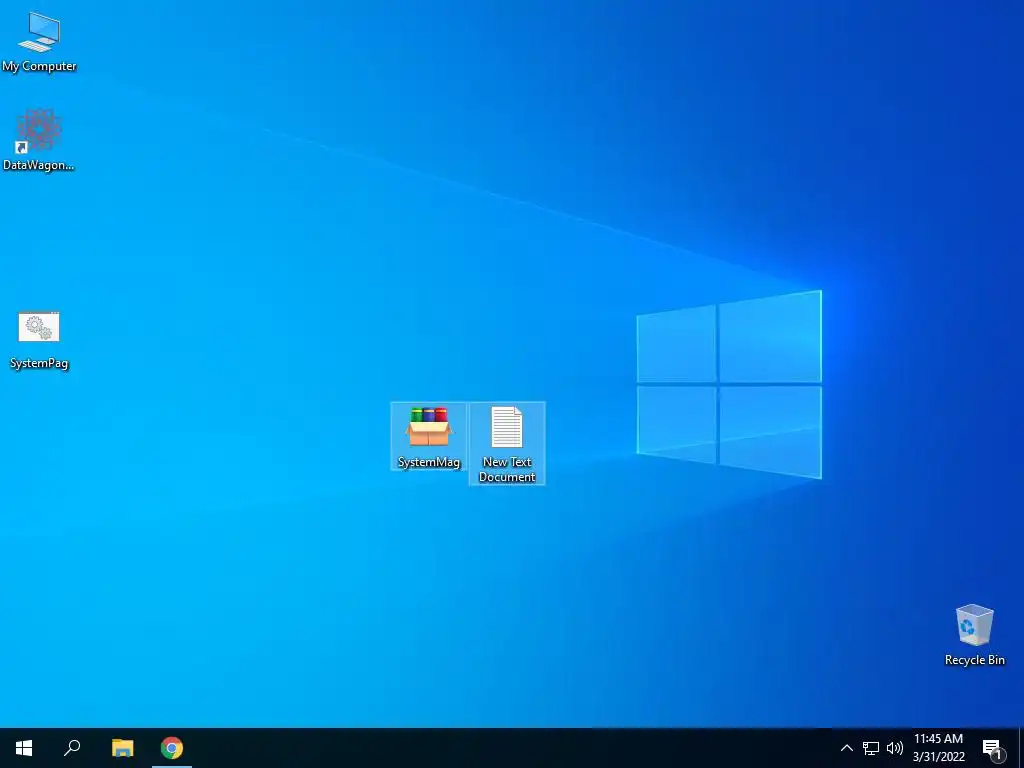This screenshot has width=1024, height=768.
Task: Click the New Text Document label
Action: [507, 469]
